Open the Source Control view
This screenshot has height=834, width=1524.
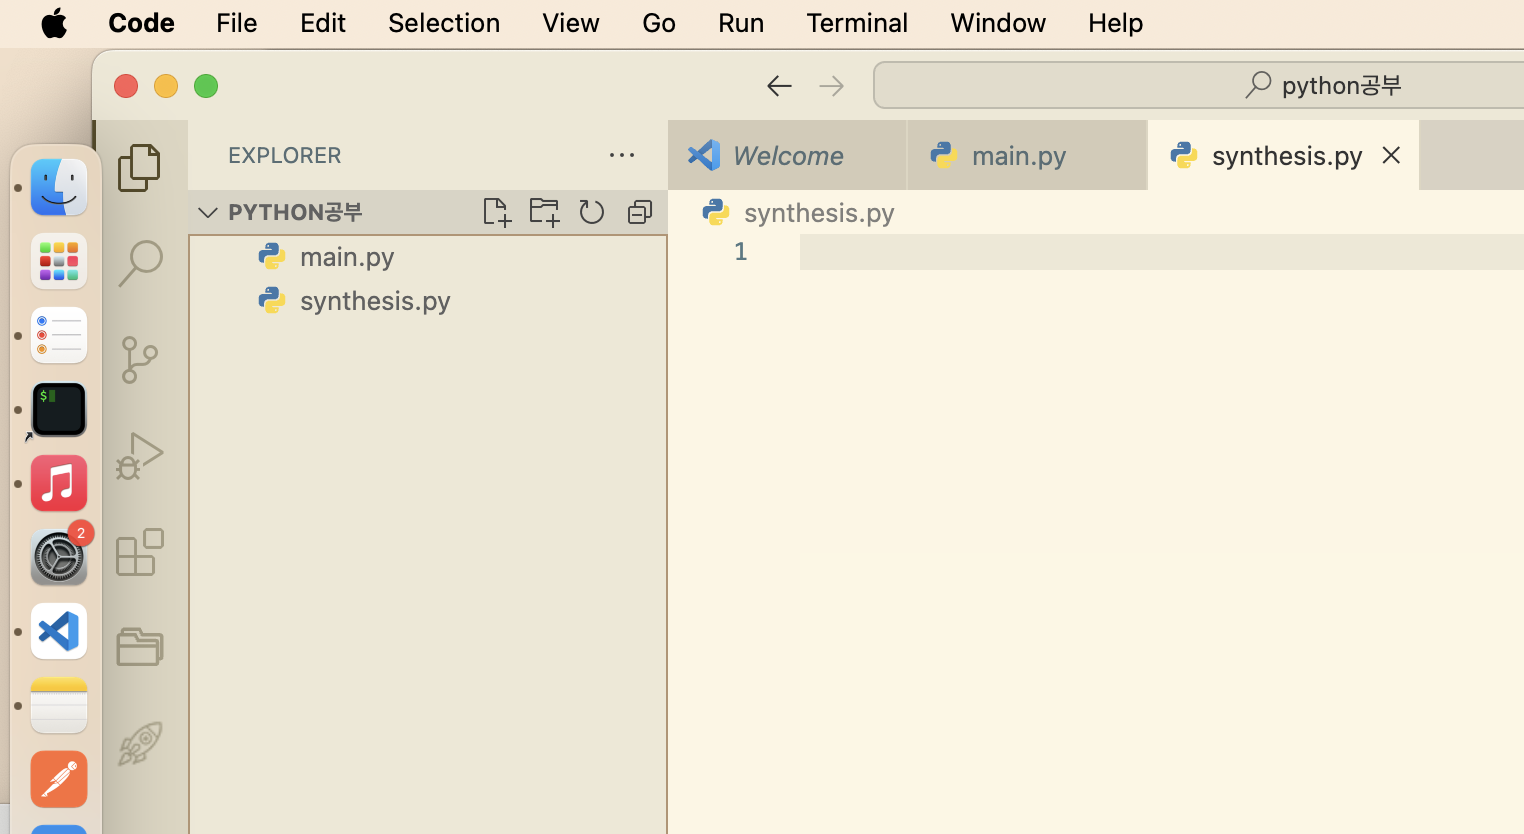(140, 360)
